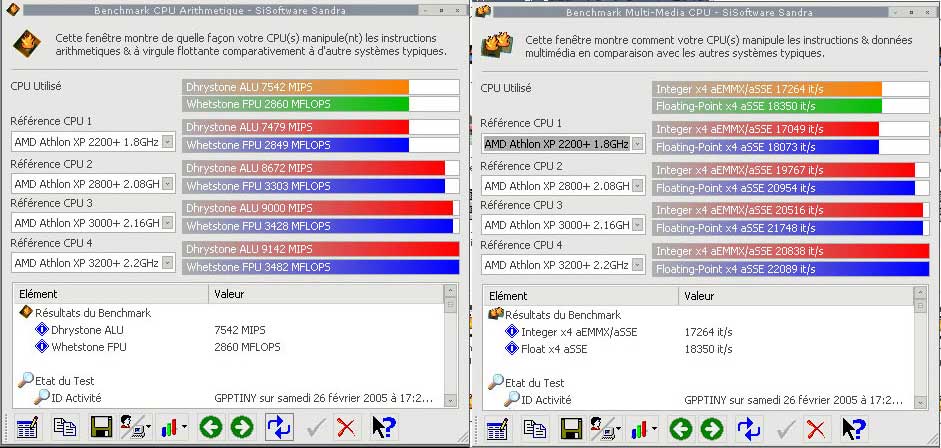The height and width of the screenshot is (448, 941).
Task: Click 7542 MIPS value in results list
Action: click(x=239, y=330)
